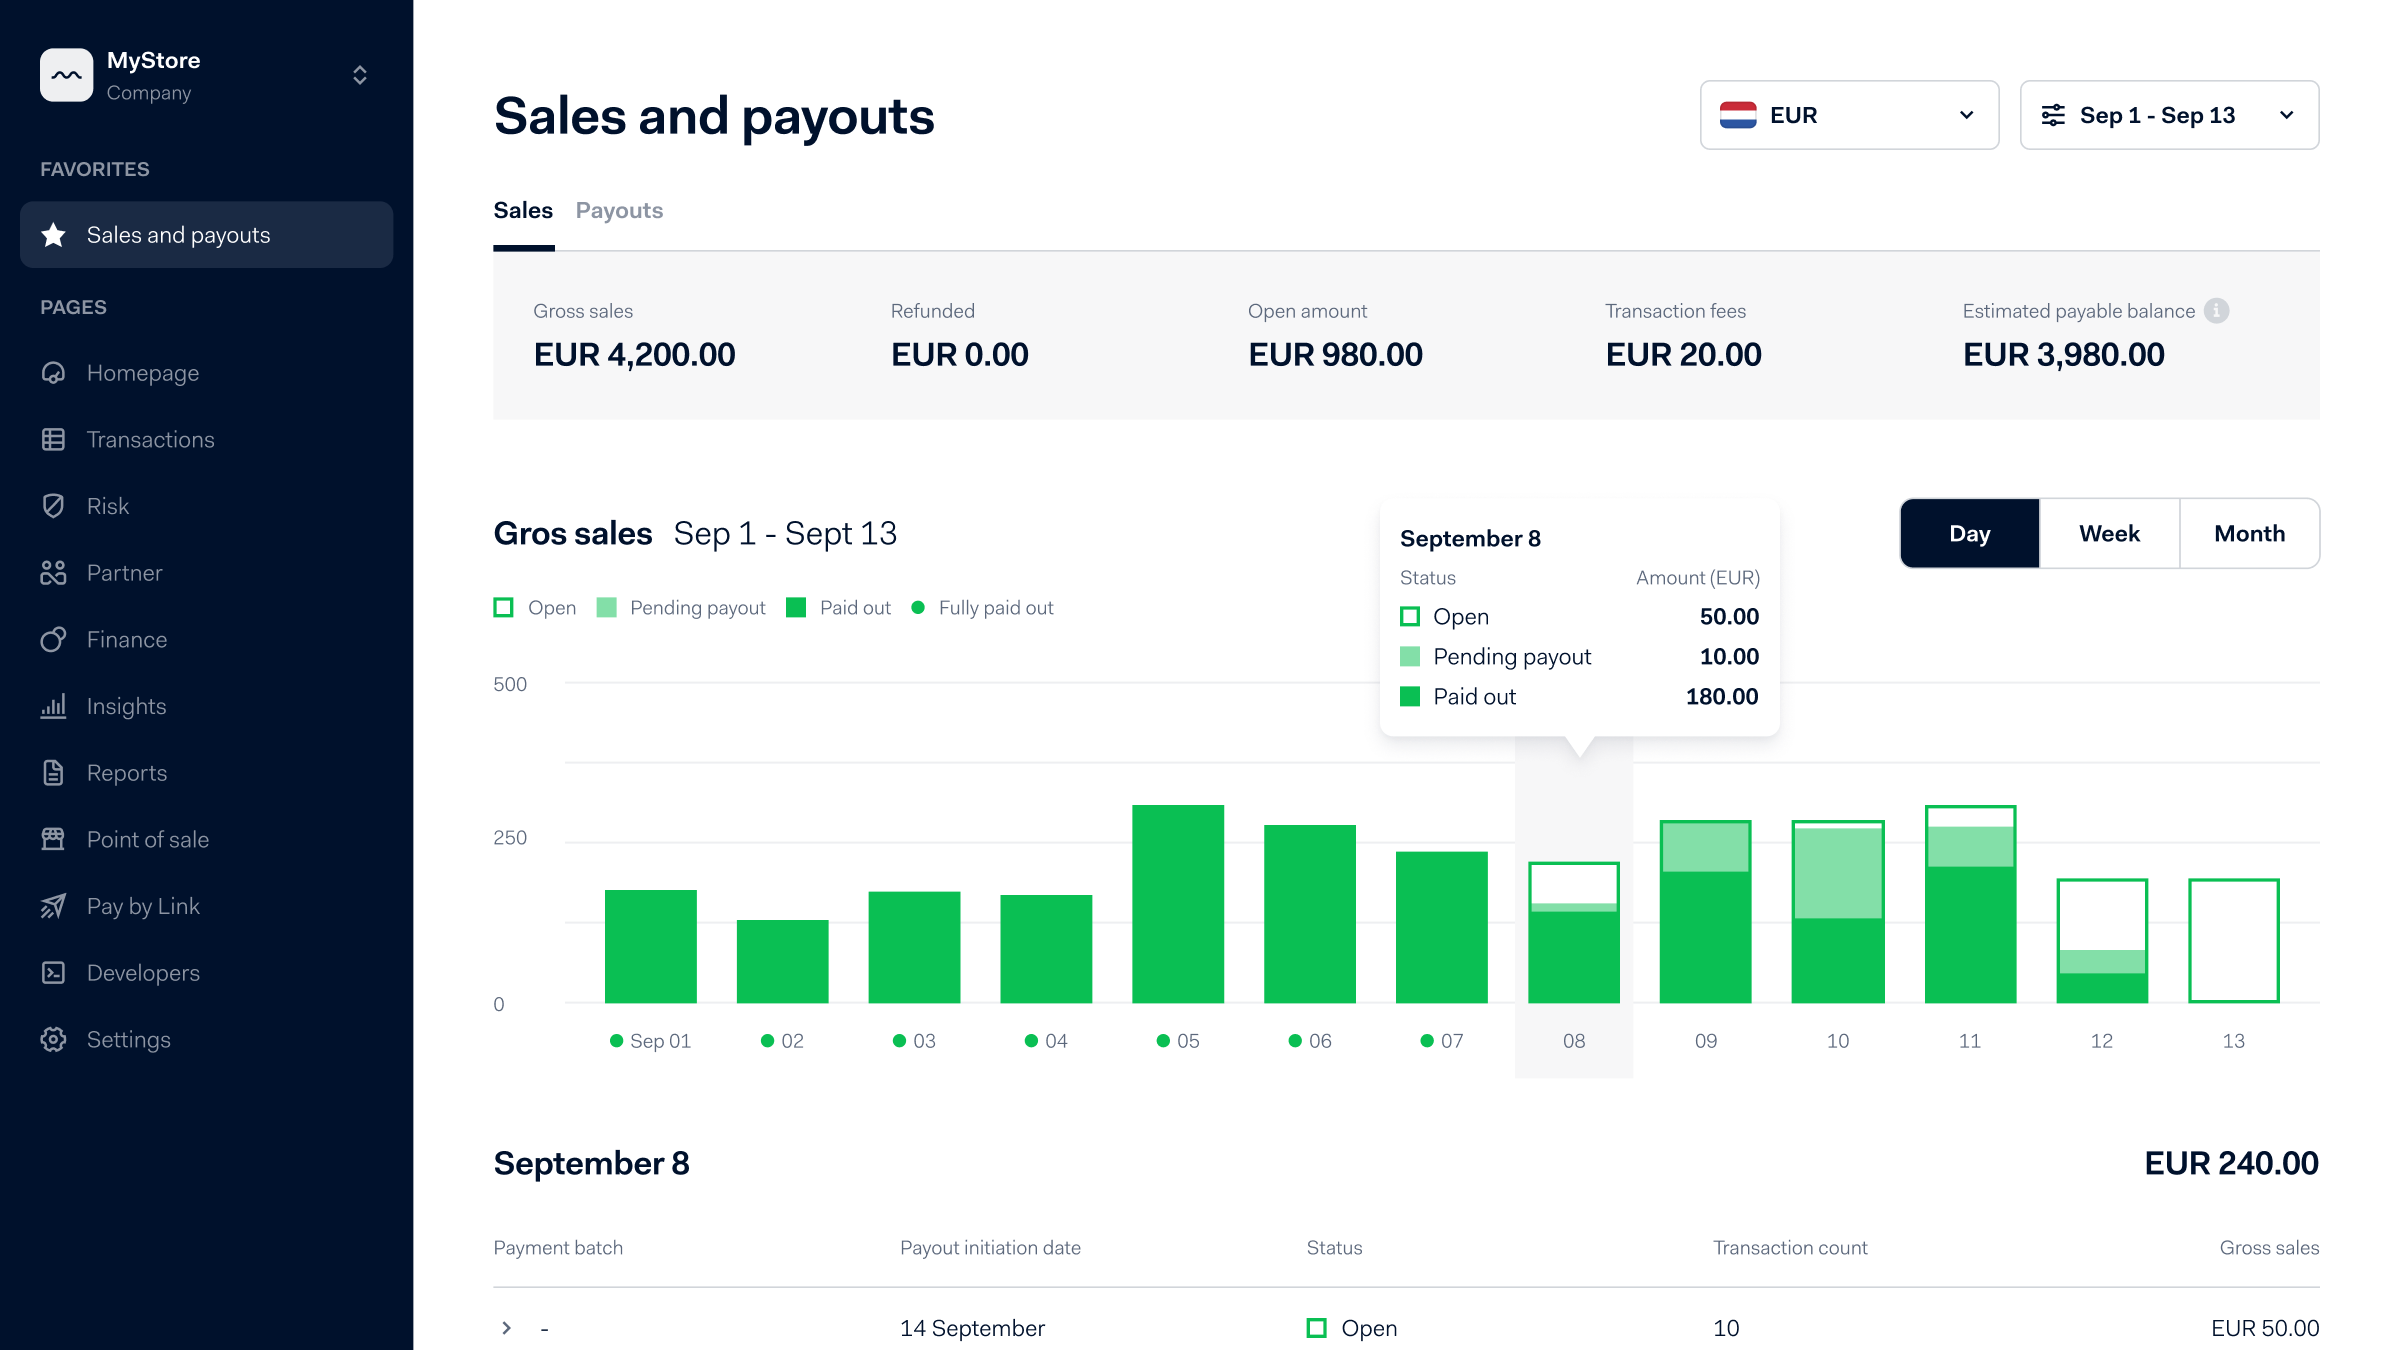Select the Day view toggle
2400x1350 pixels.
tap(1969, 534)
